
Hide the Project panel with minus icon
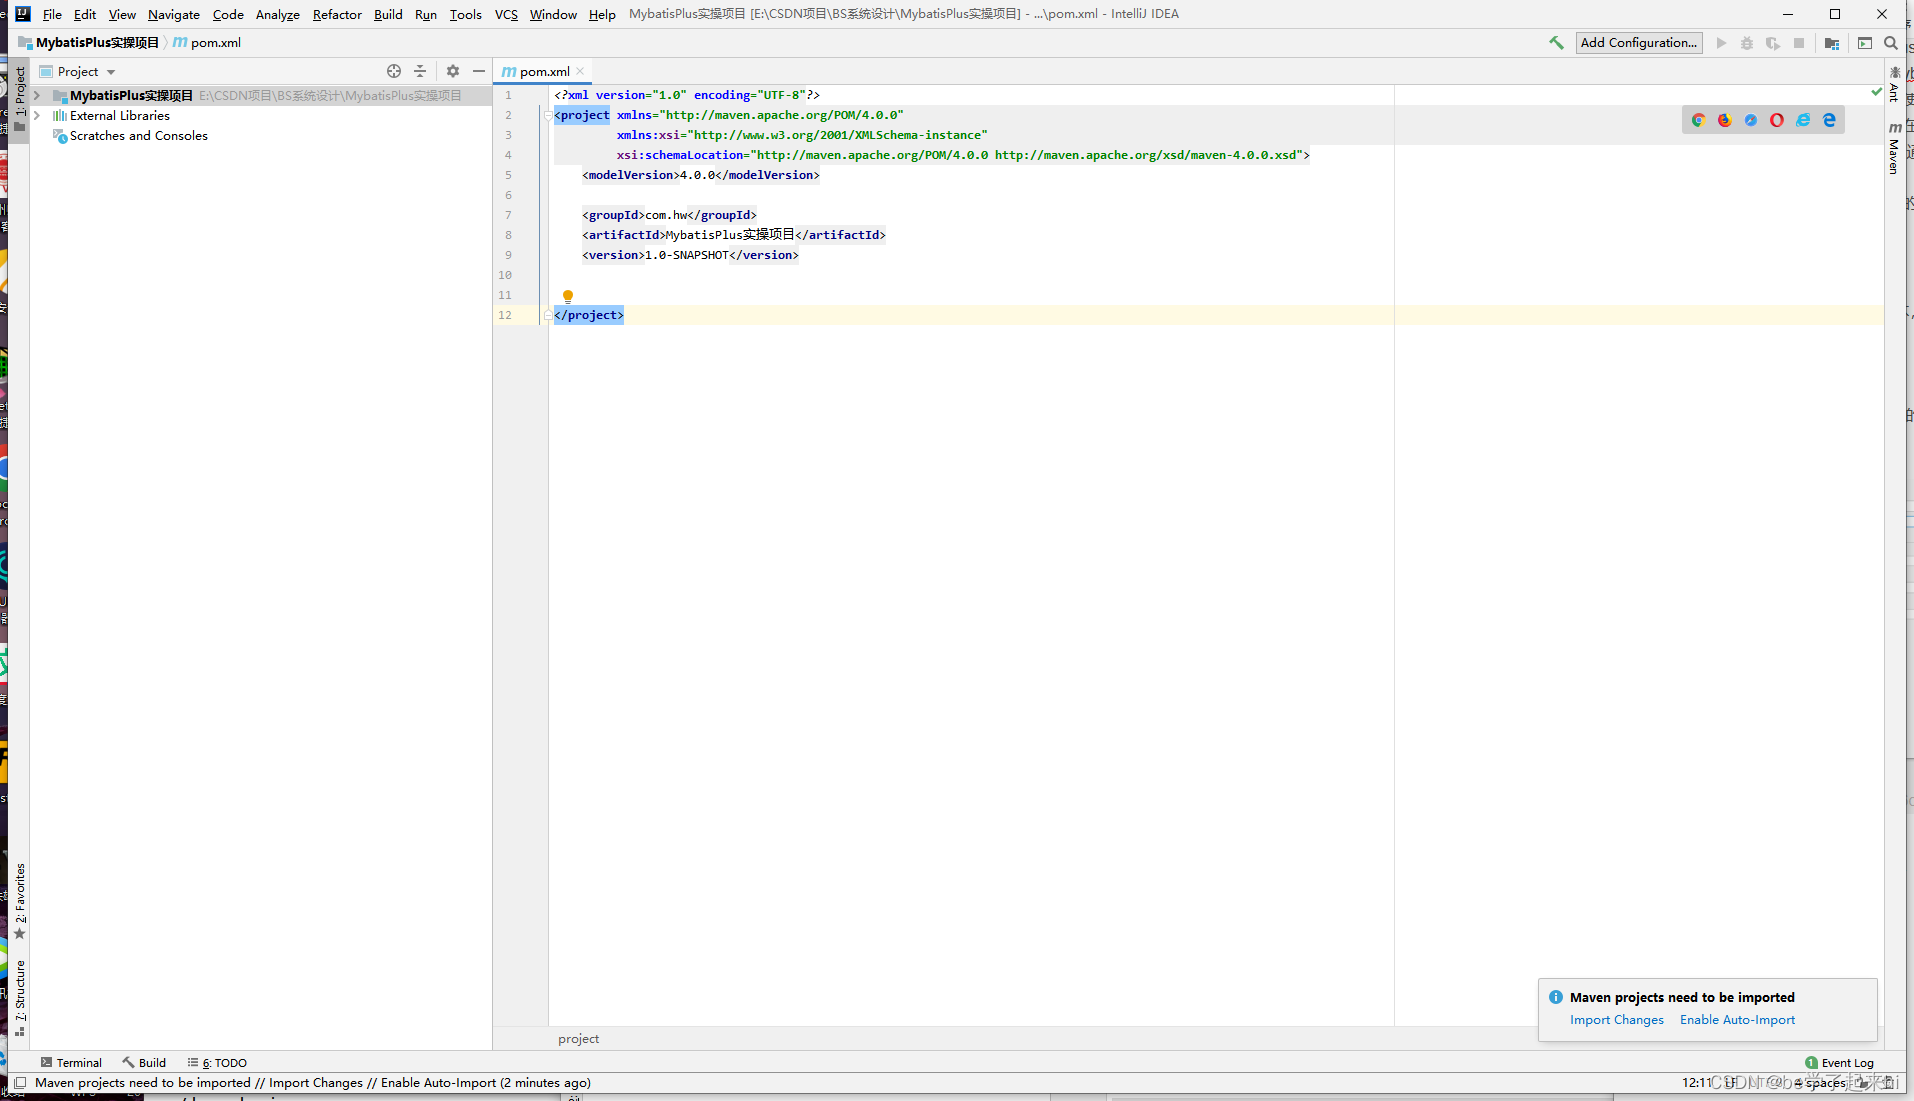479,71
